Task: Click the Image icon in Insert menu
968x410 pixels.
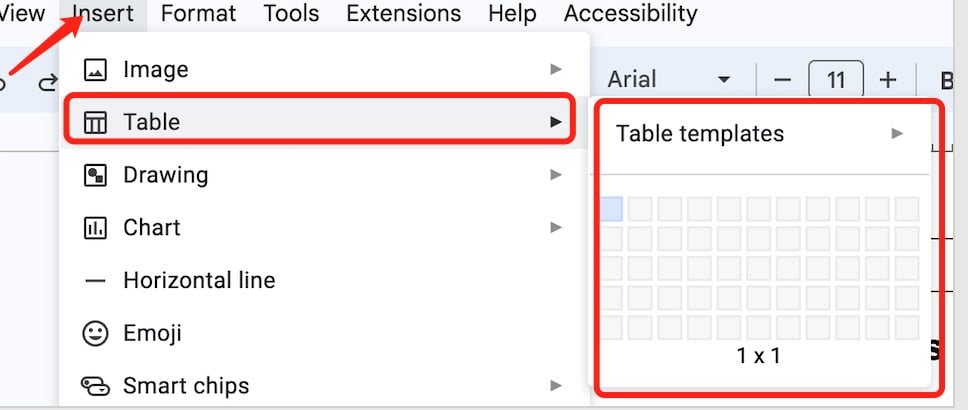Action: (x=95, y=69)
